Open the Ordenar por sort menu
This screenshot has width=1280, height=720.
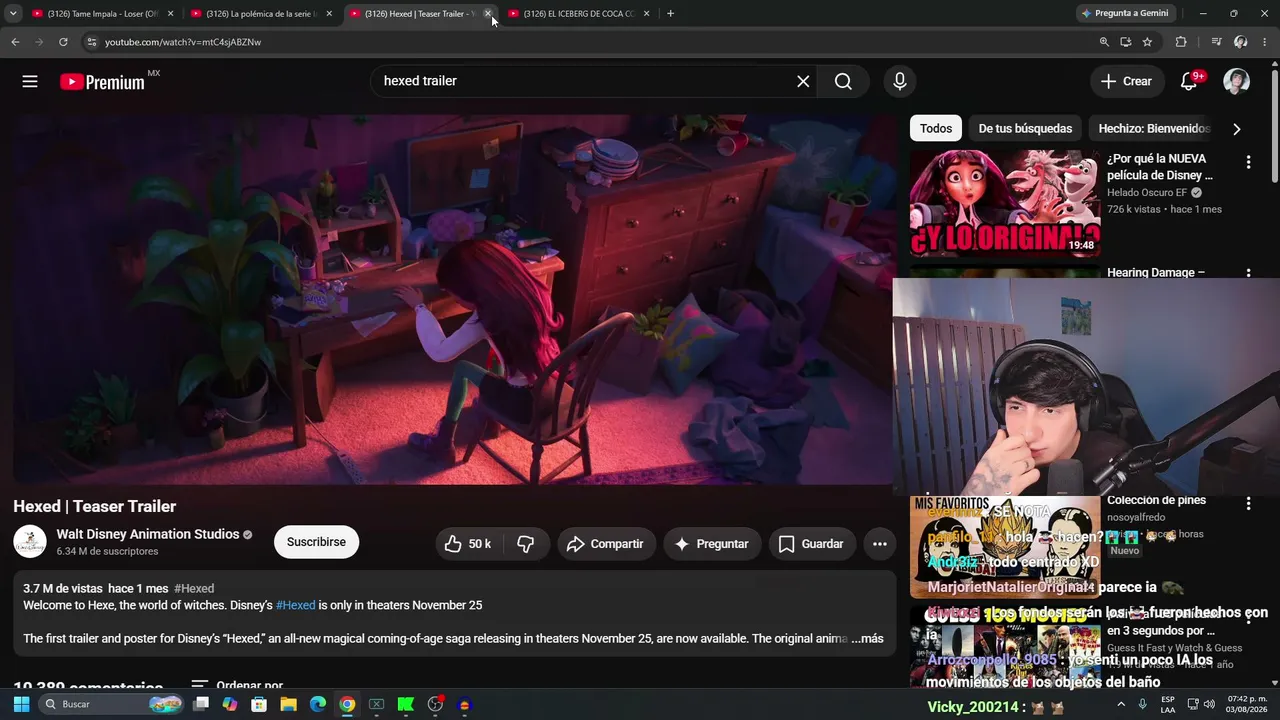click(238, 686)
